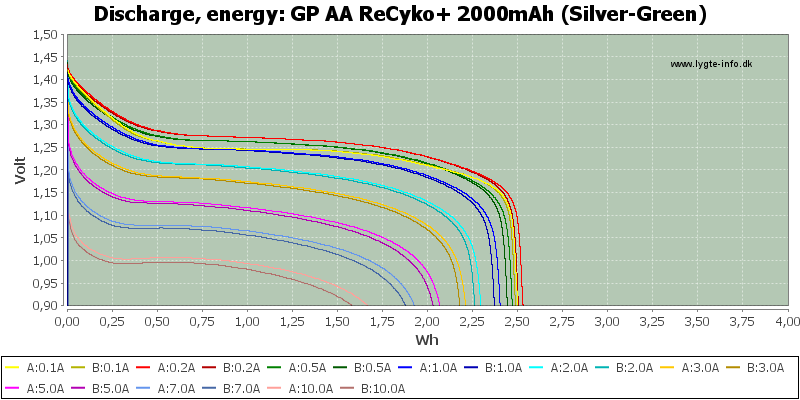
Task: Click the A:0.5A legend entry
Action: coord(296,367)
